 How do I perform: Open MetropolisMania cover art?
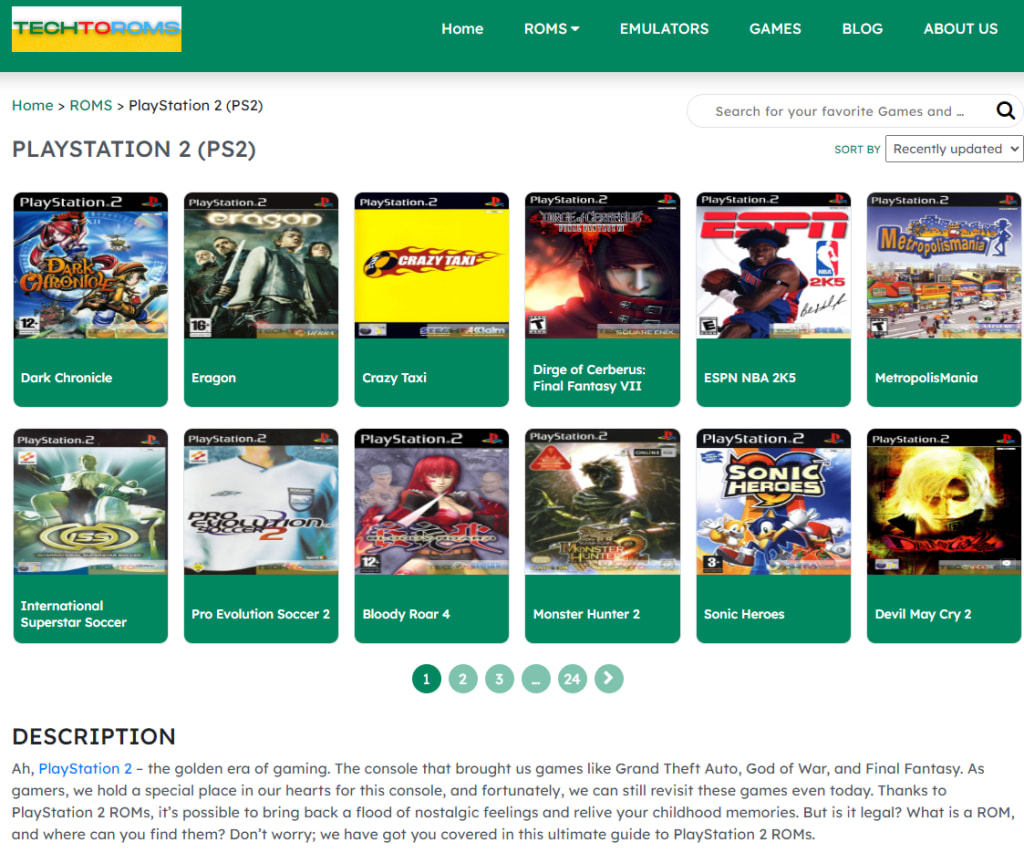tap(944, 266)
